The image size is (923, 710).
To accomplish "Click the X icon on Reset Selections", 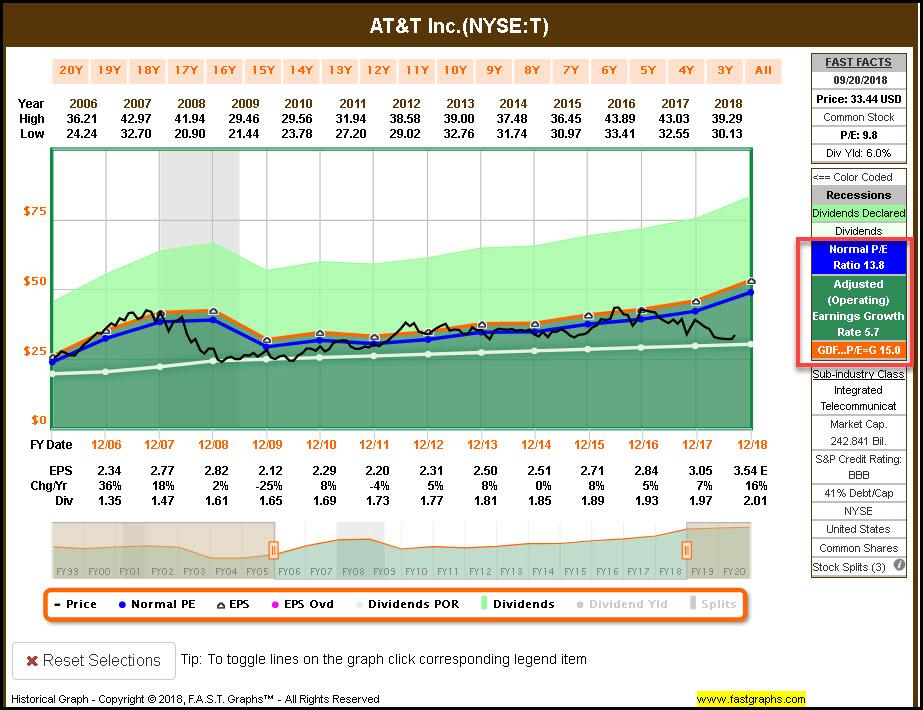I will (33, 661).
